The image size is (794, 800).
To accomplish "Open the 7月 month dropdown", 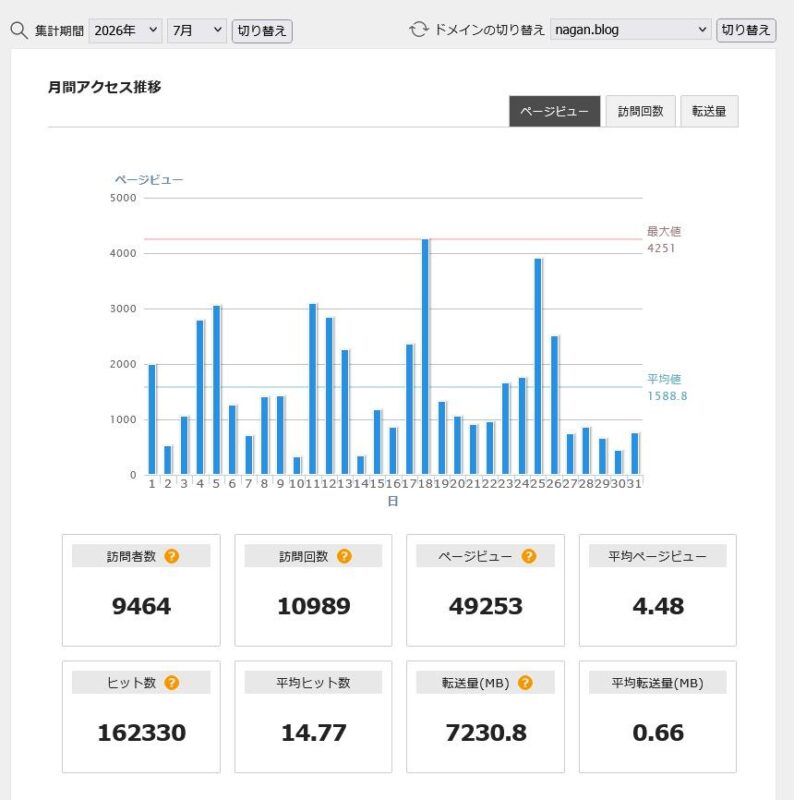I will (196, 31).
